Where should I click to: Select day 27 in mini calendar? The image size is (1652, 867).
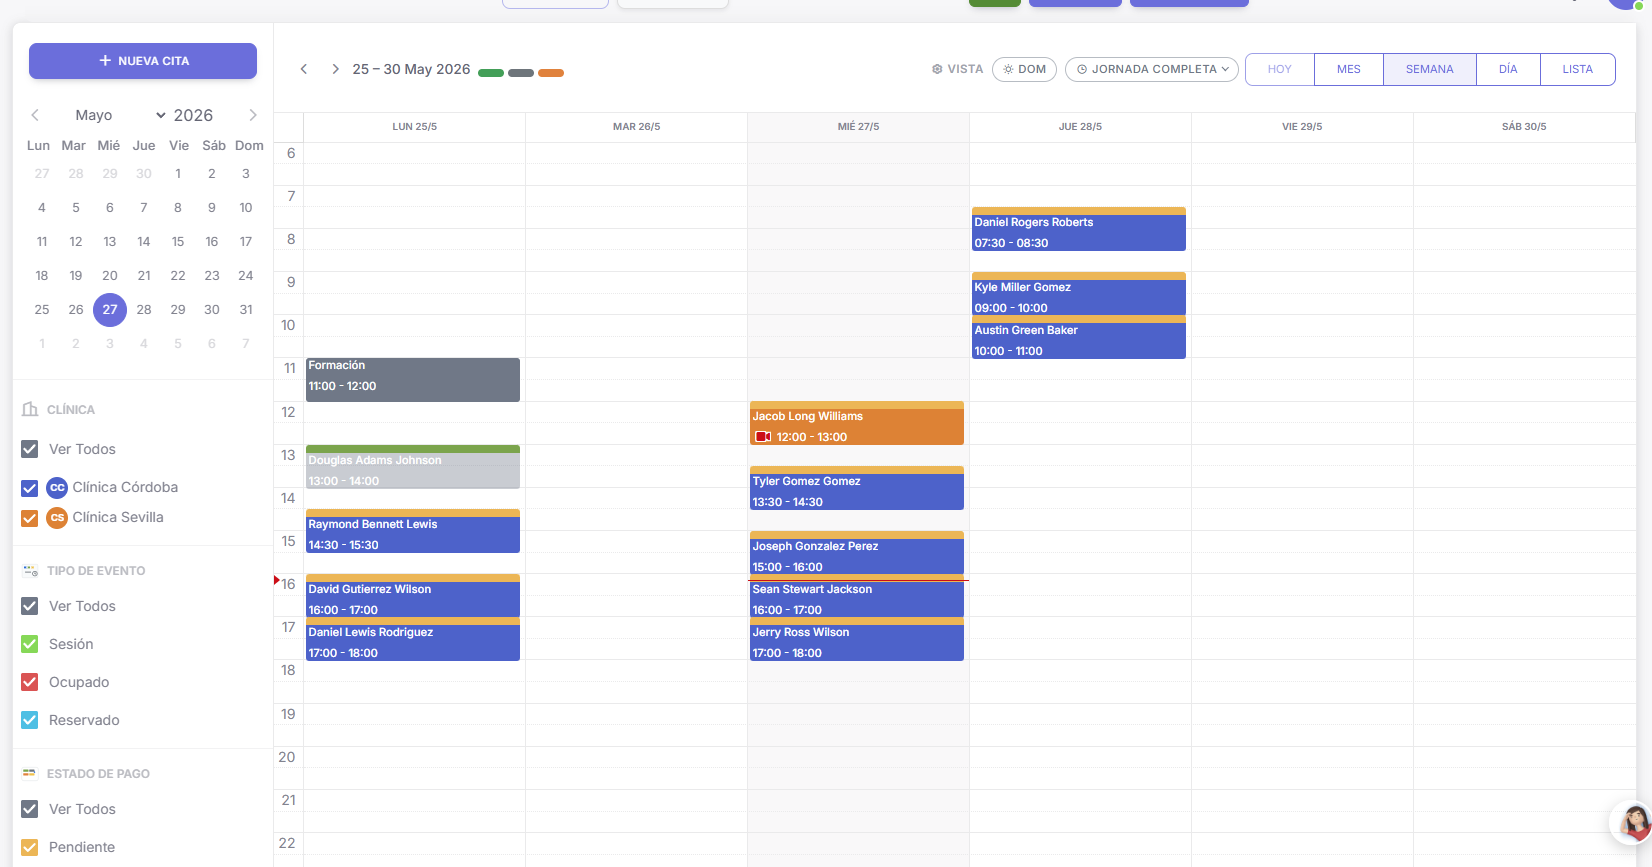(110, 310)
